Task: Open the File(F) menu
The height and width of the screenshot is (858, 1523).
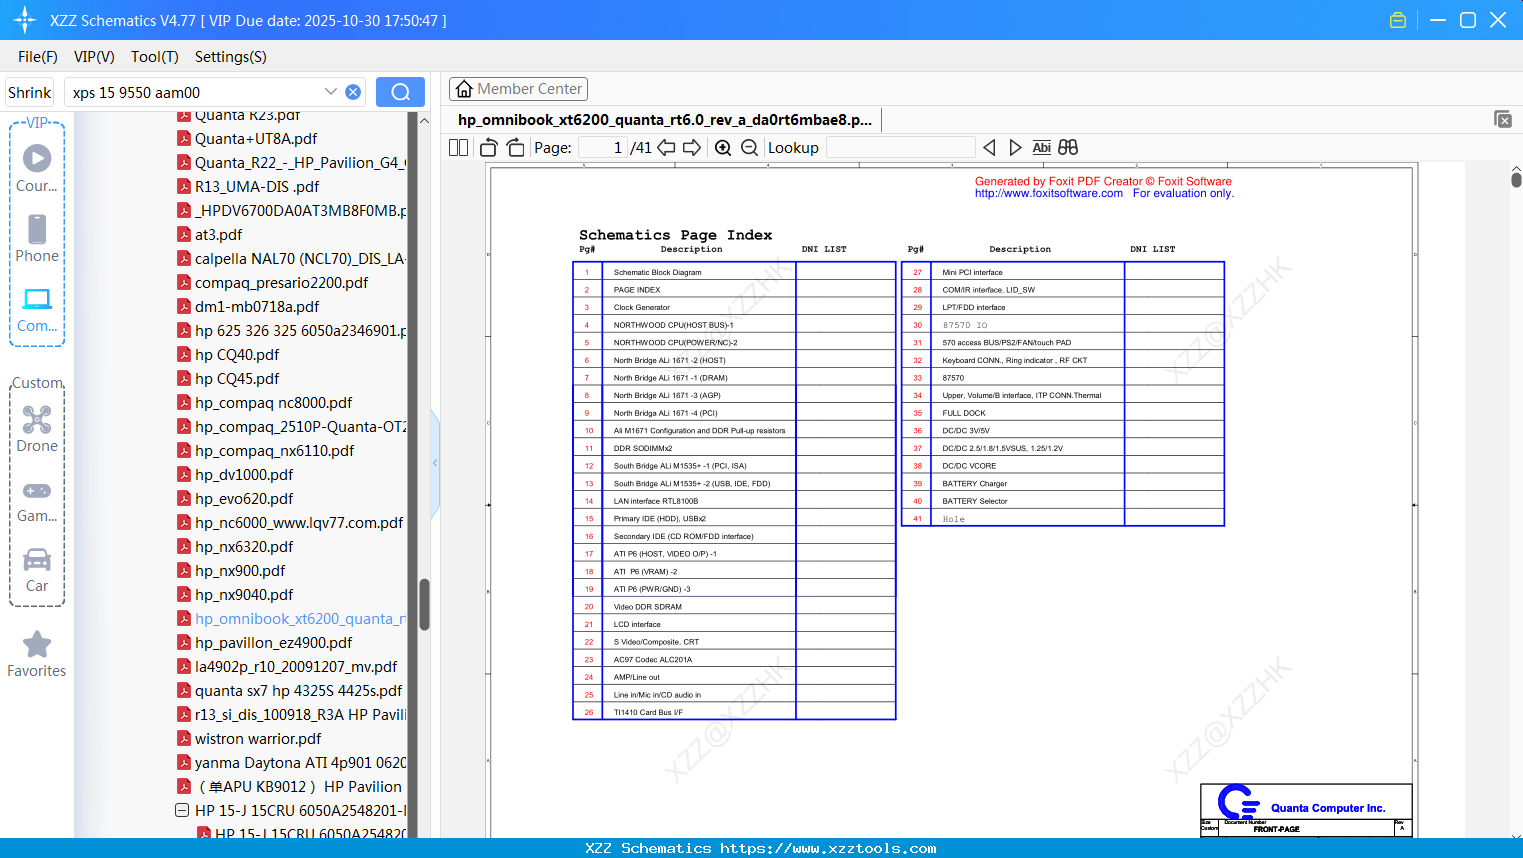Action: (x=38, y=57)
